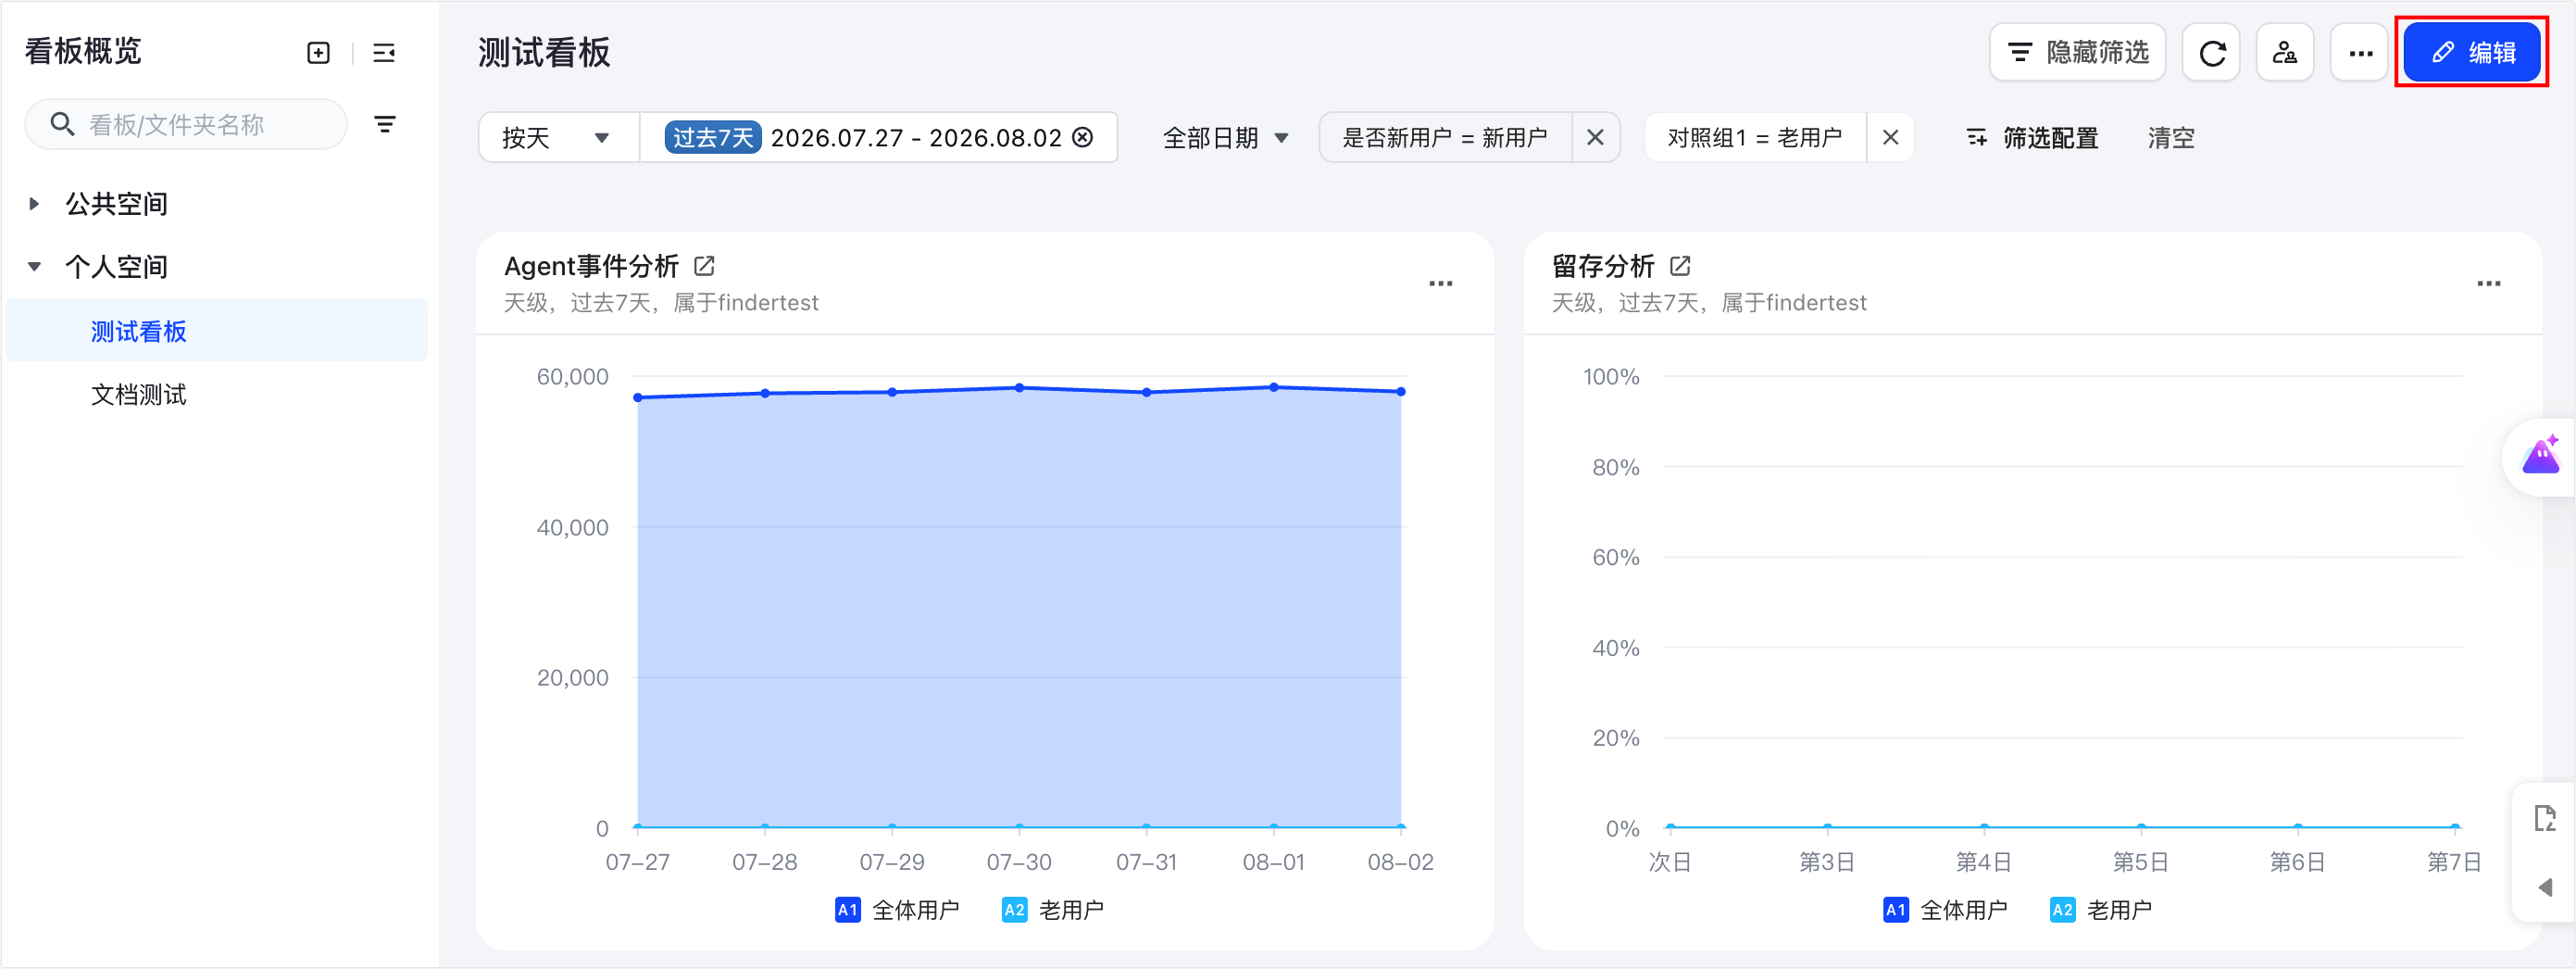Open 留存分析 card more options
The width and height of the screenshot is (2576, 969).
coord(2489,284)
